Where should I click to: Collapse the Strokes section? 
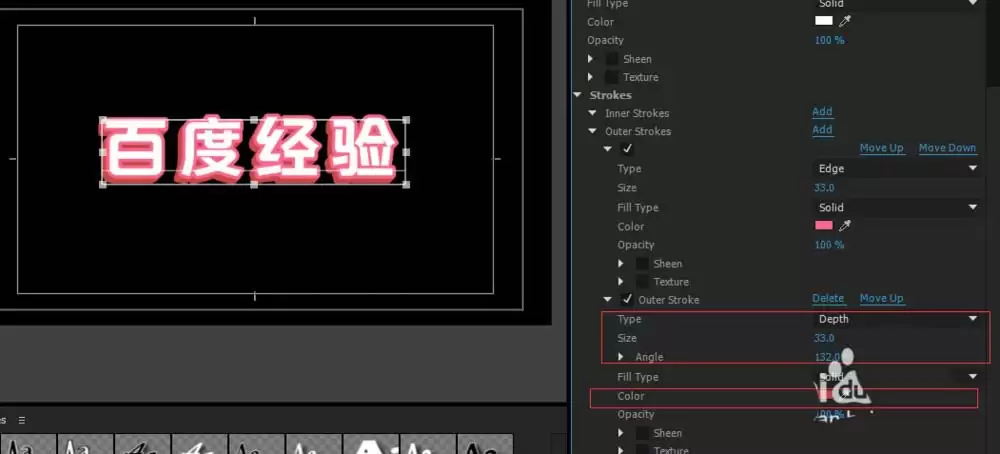[x=577, y=95]
